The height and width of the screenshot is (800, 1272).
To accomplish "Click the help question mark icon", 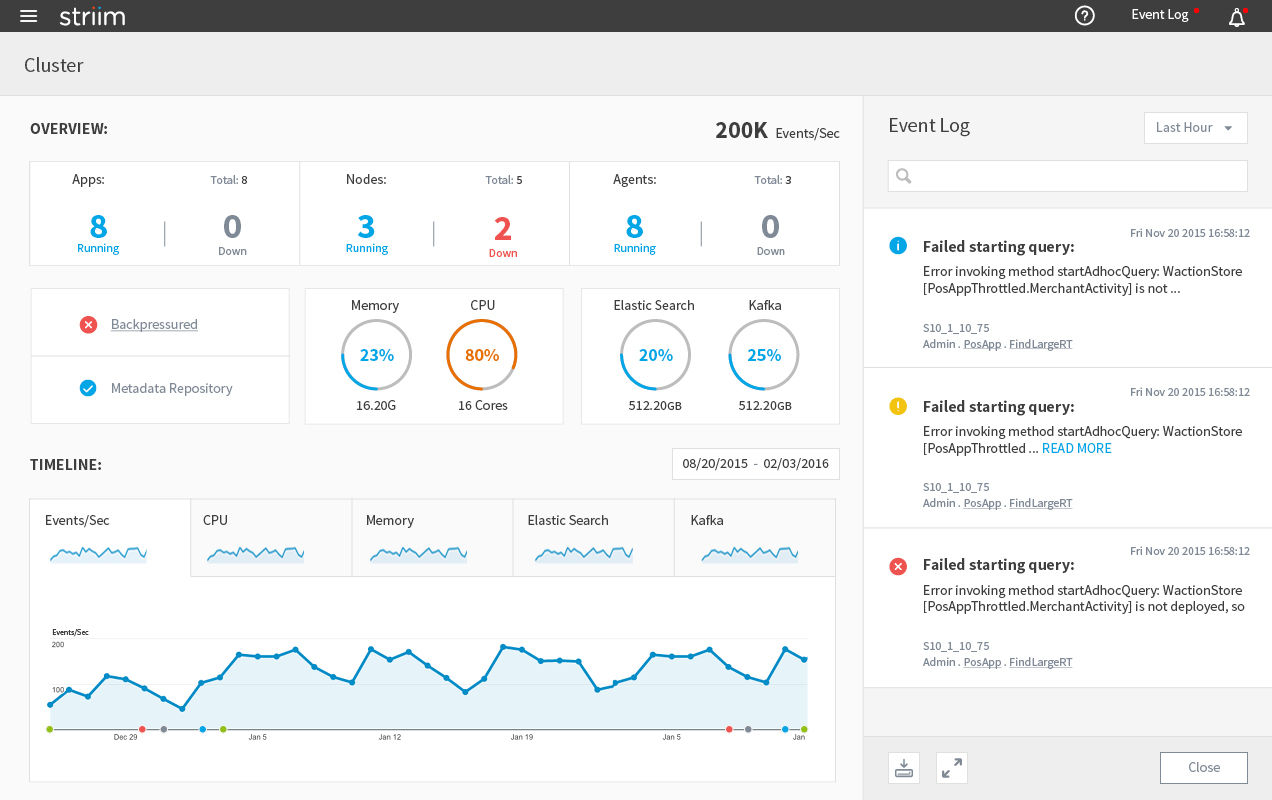I will click(1084, 16).
